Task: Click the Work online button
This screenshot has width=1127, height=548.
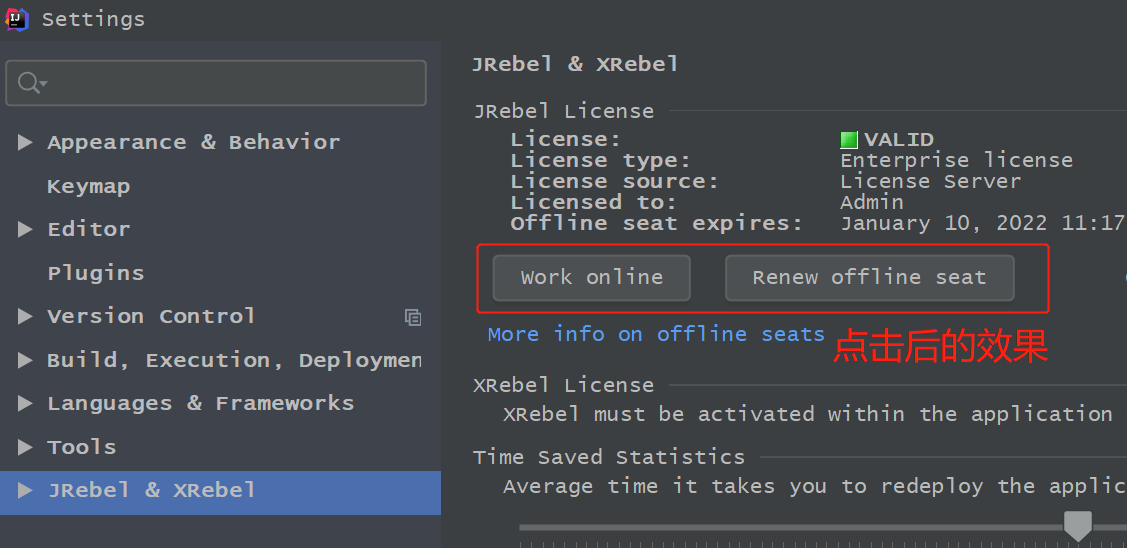Action: [592, 278]
